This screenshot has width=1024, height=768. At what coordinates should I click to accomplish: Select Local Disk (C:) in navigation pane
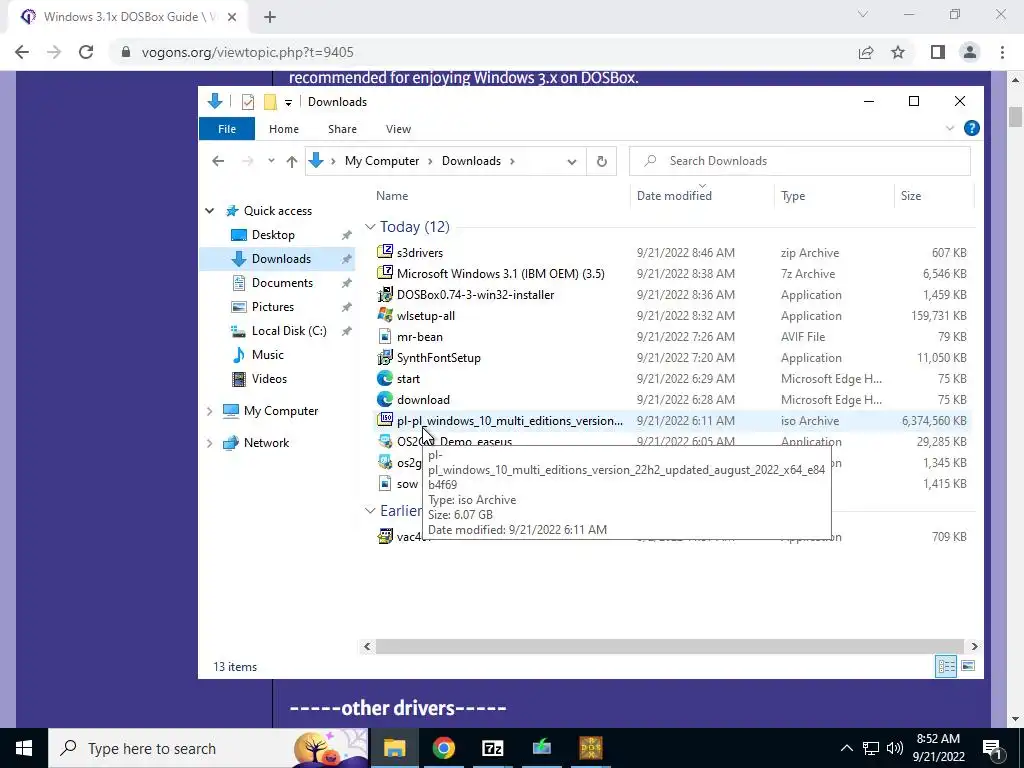click(x=289, y=330)
